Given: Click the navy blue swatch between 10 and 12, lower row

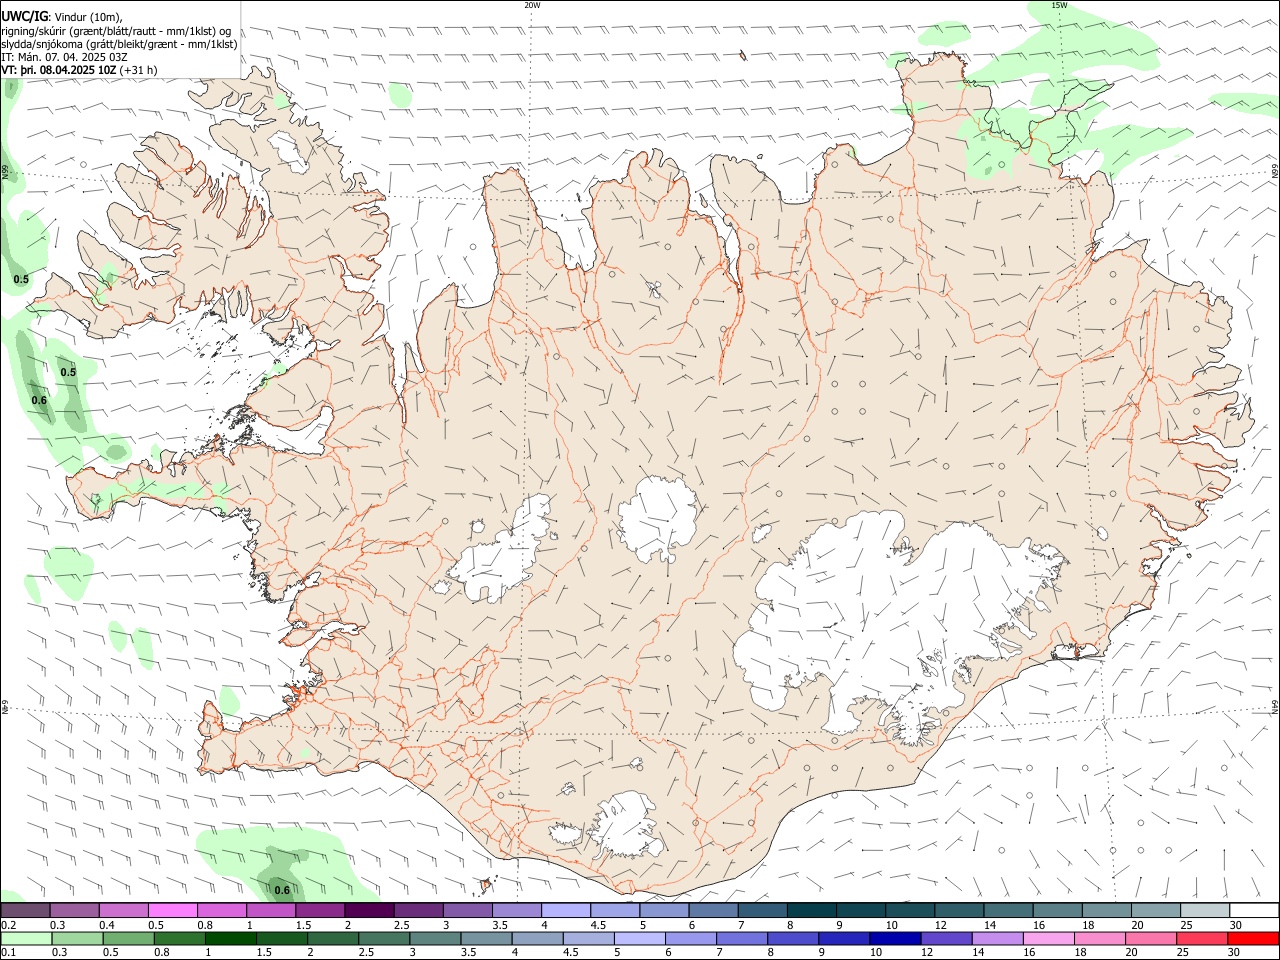Looking at the screenshot, I should 894,939.
